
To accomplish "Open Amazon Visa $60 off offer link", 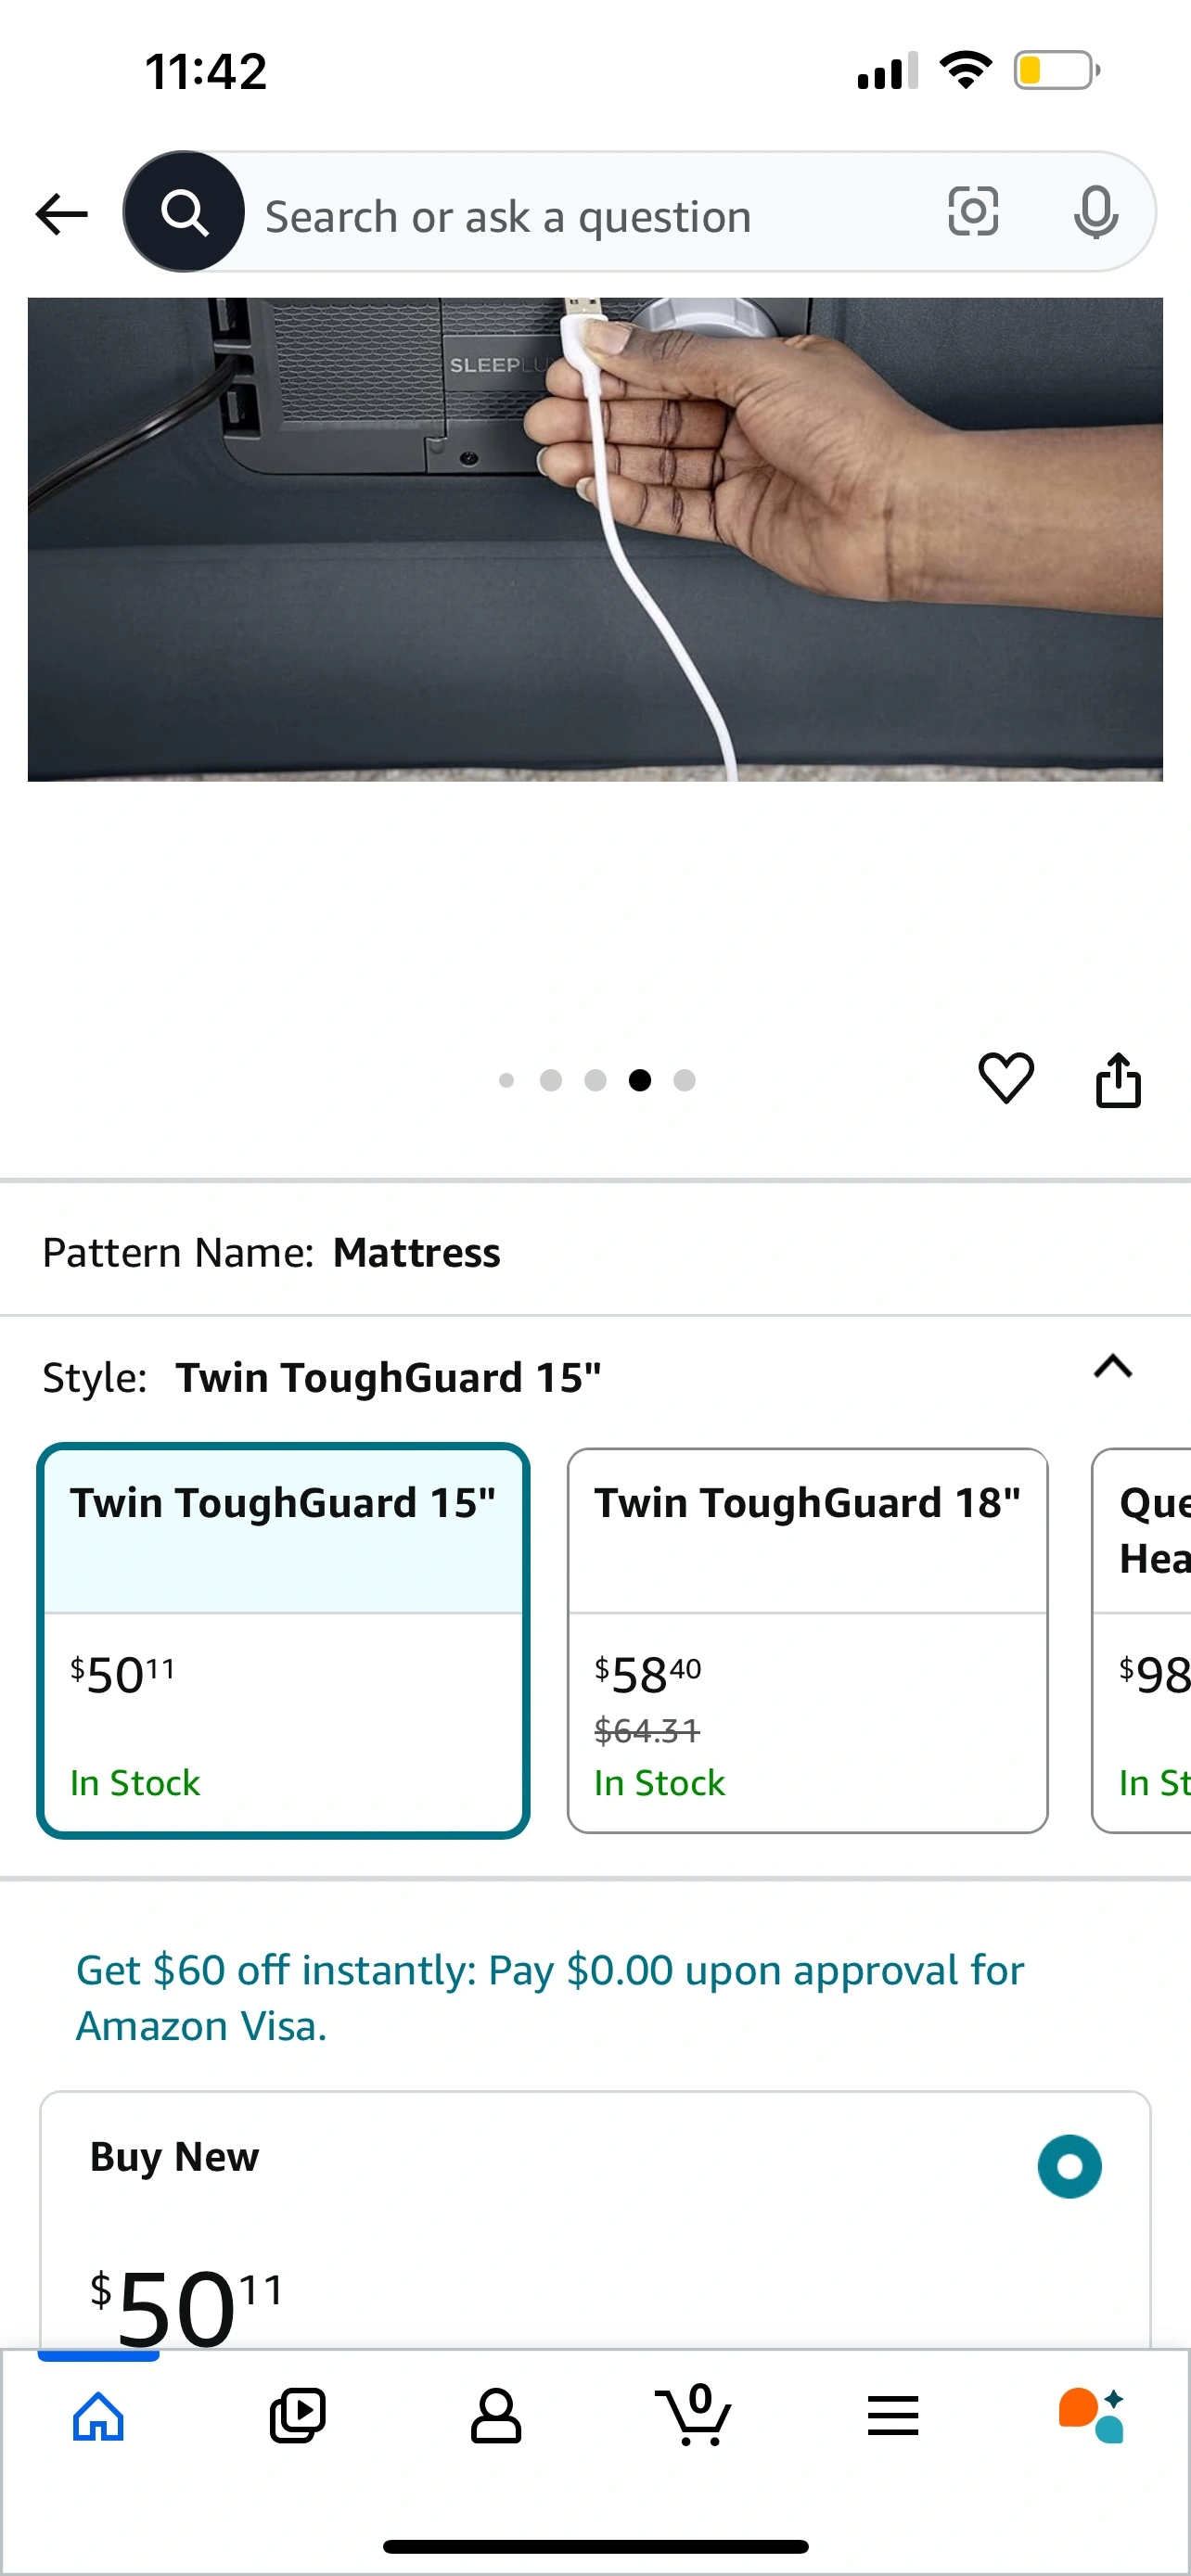I will [x=550, y=1997].
